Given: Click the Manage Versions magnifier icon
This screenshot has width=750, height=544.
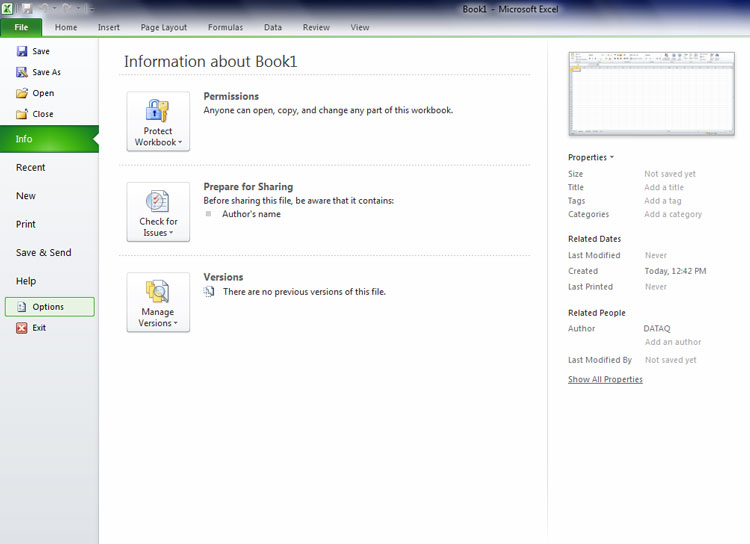Looking at the screenshot, I should coord(158,291).
